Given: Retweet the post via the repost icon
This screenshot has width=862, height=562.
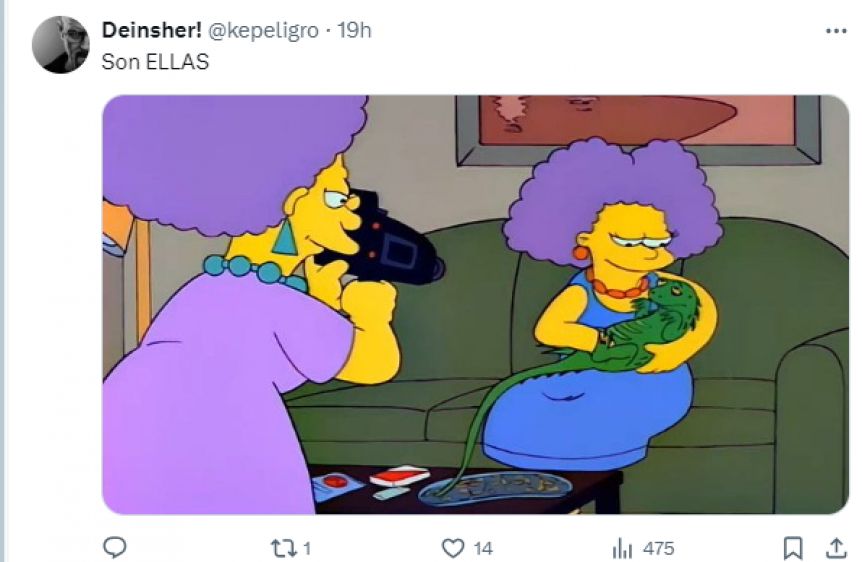Looking at the screenshot, I should click(x=284, y=548).
